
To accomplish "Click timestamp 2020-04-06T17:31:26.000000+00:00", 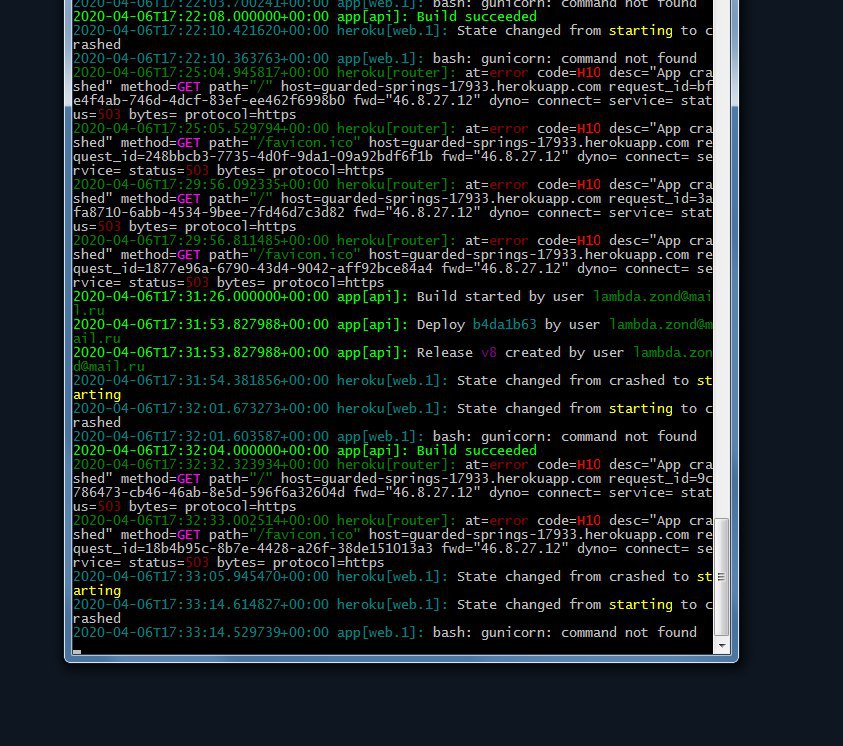I will [x=201, y=297].
